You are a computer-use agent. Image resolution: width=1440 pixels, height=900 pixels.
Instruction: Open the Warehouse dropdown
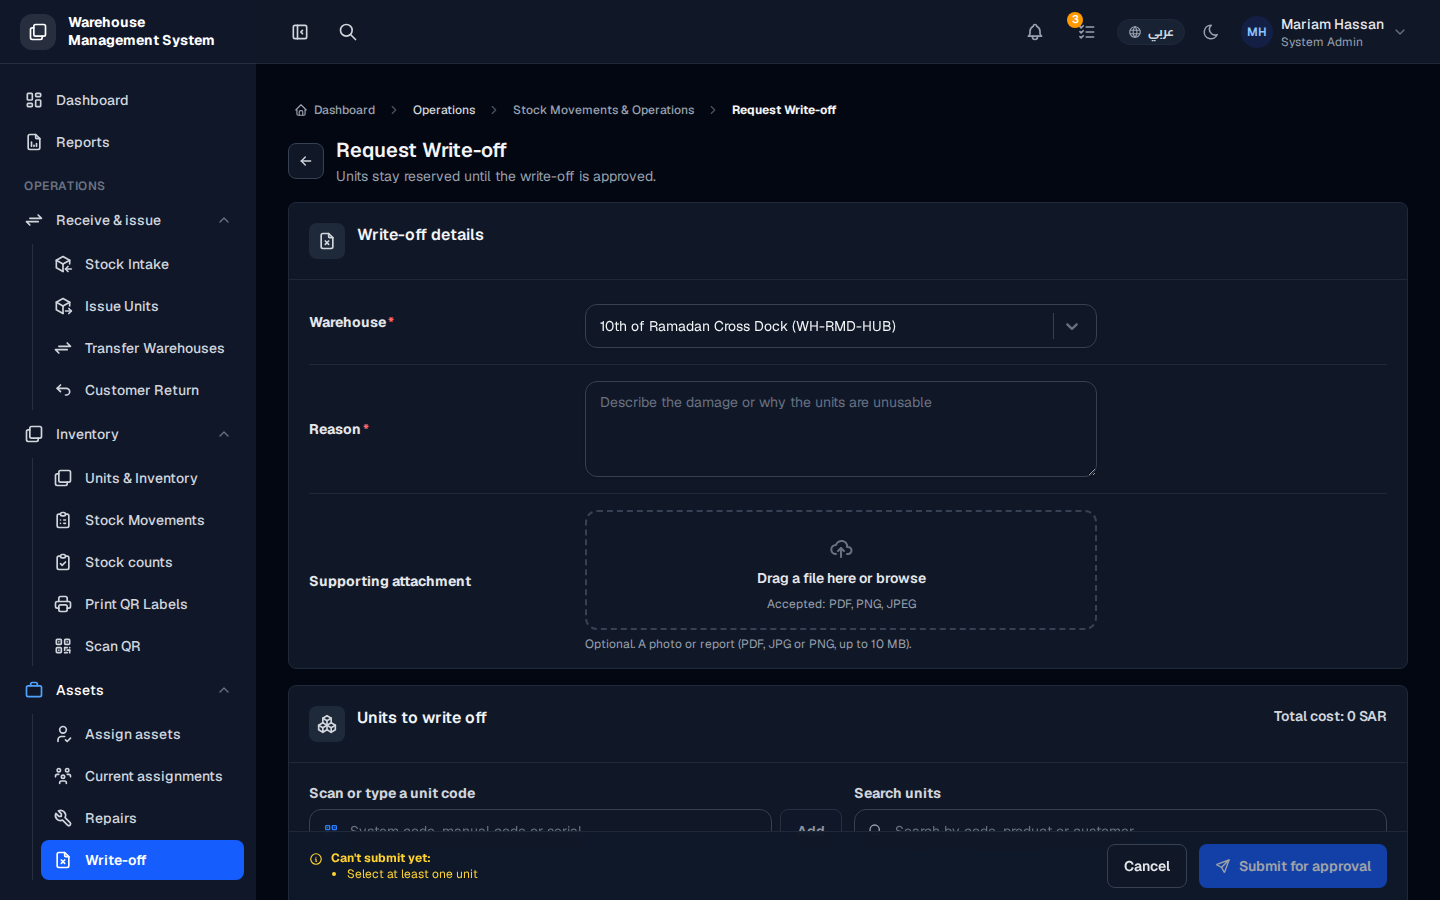[x=840, y=326]
